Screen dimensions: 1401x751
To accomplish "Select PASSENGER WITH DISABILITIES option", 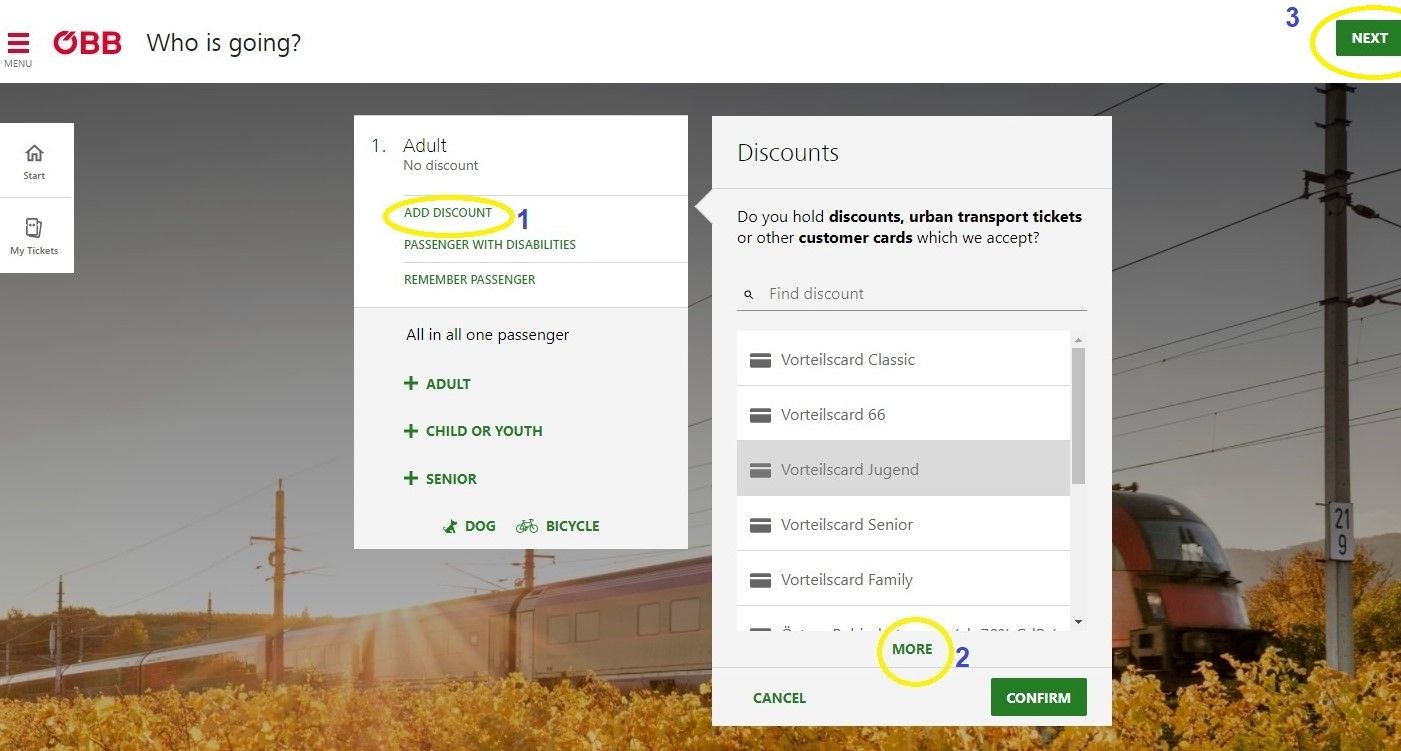I will pos(489,244).
